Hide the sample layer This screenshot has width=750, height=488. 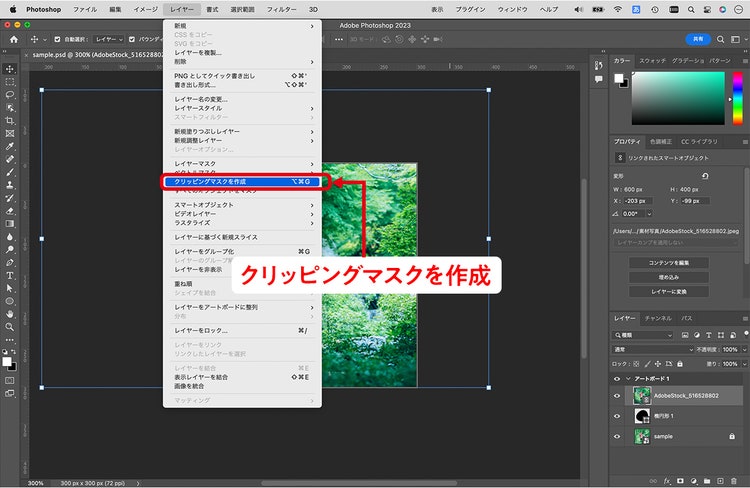[x=617, y=436]
